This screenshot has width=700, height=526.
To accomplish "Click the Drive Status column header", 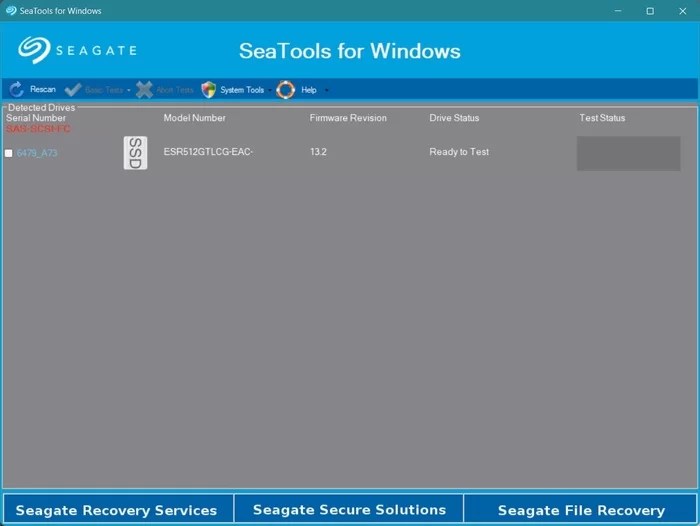I will (454, 118).
